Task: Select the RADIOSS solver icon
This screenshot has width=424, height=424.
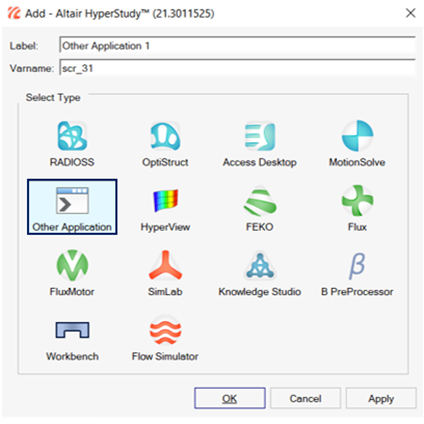Action: [x=72, y=136]
